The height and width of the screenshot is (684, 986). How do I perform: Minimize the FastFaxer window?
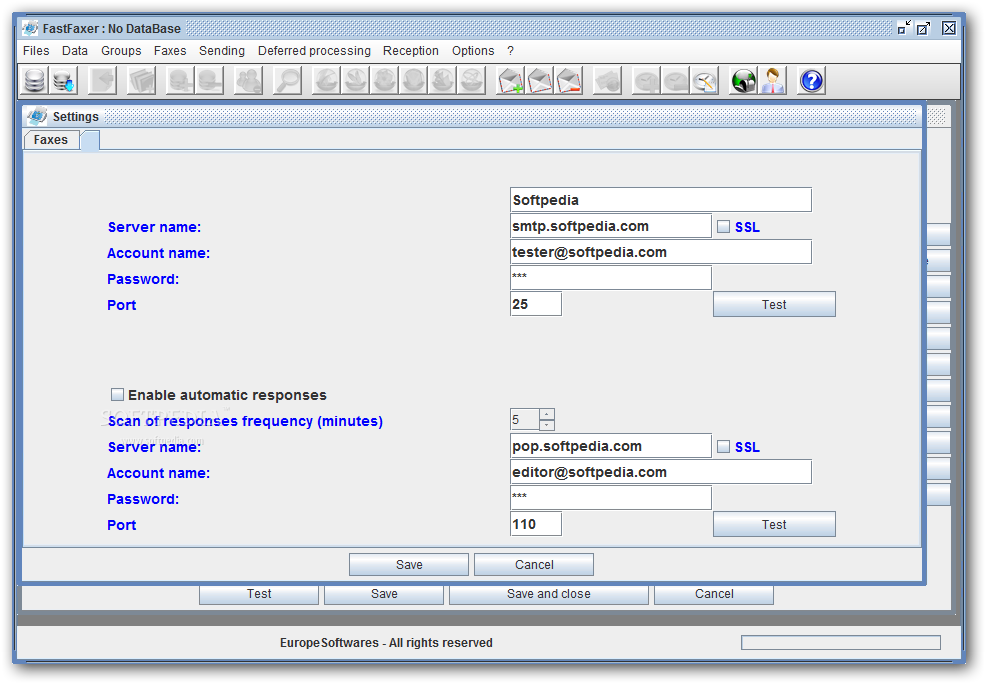904,28
